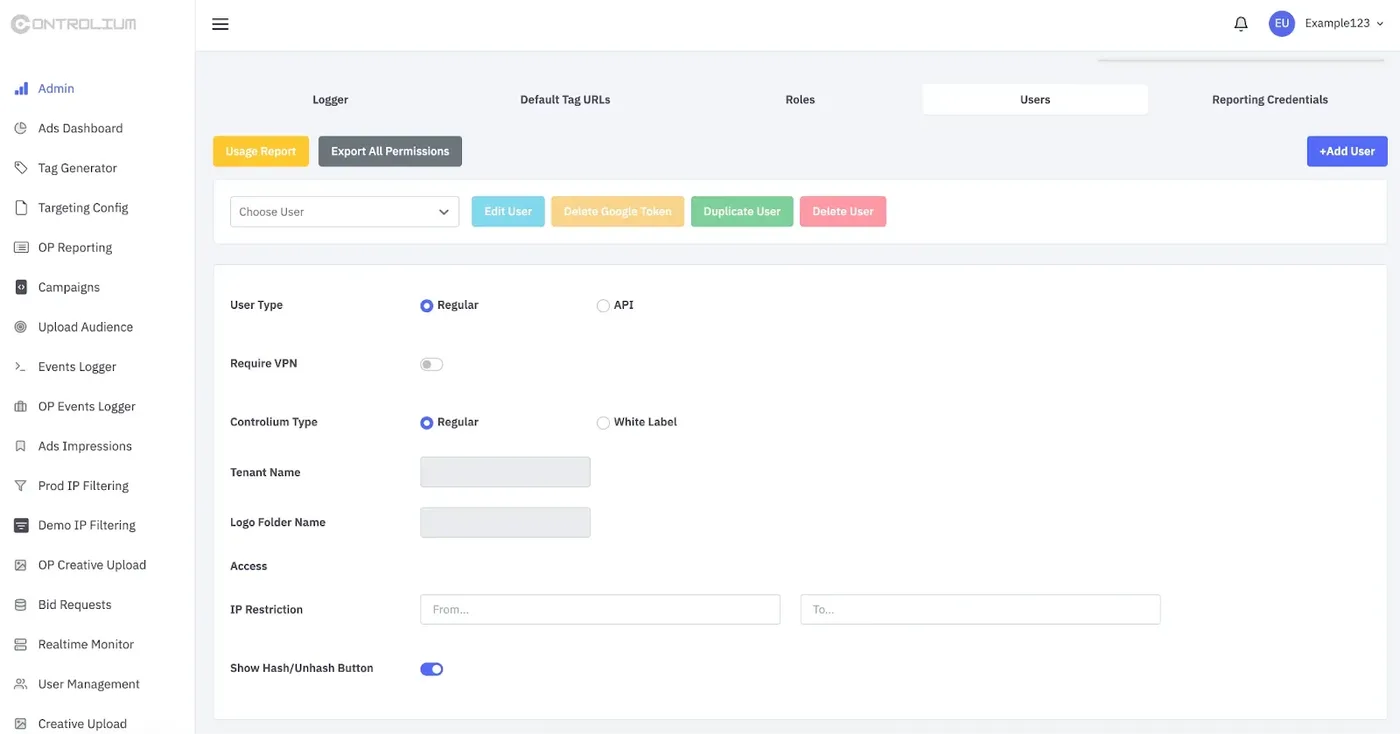Focus the IP Restriction From field
1400x734 pixels.
(600, 610)
